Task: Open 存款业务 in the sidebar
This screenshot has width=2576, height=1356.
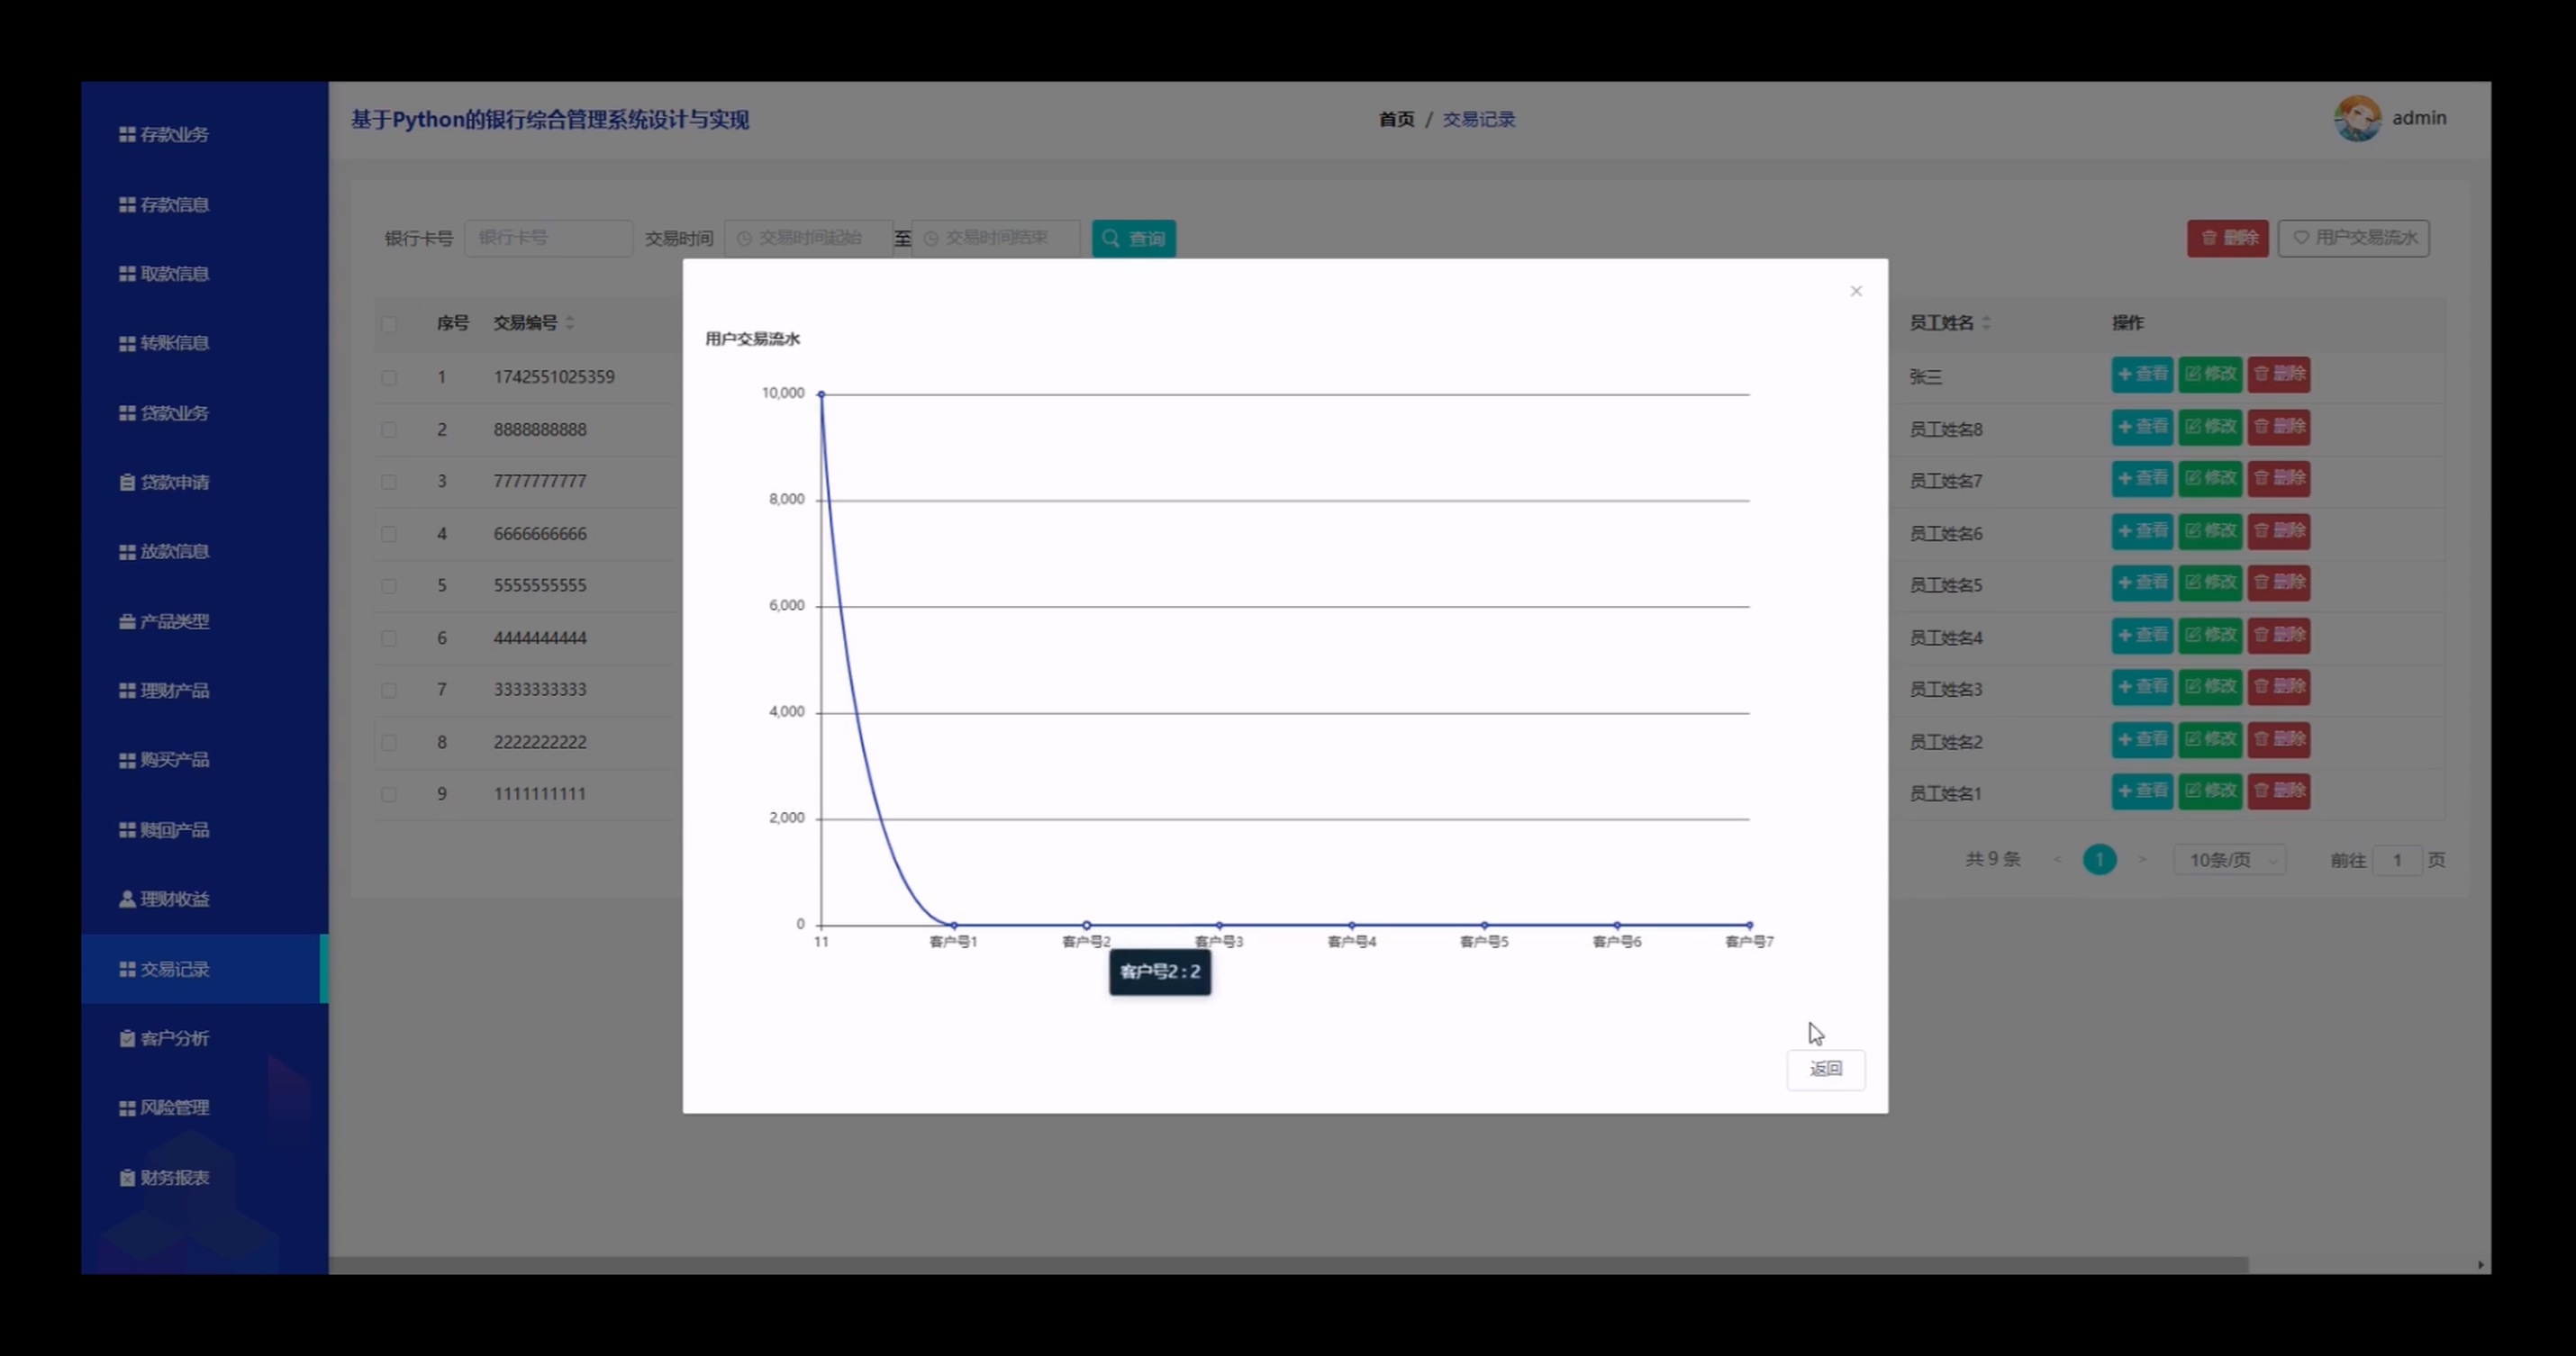Action: pyautogui.click(x=174, y=135)
